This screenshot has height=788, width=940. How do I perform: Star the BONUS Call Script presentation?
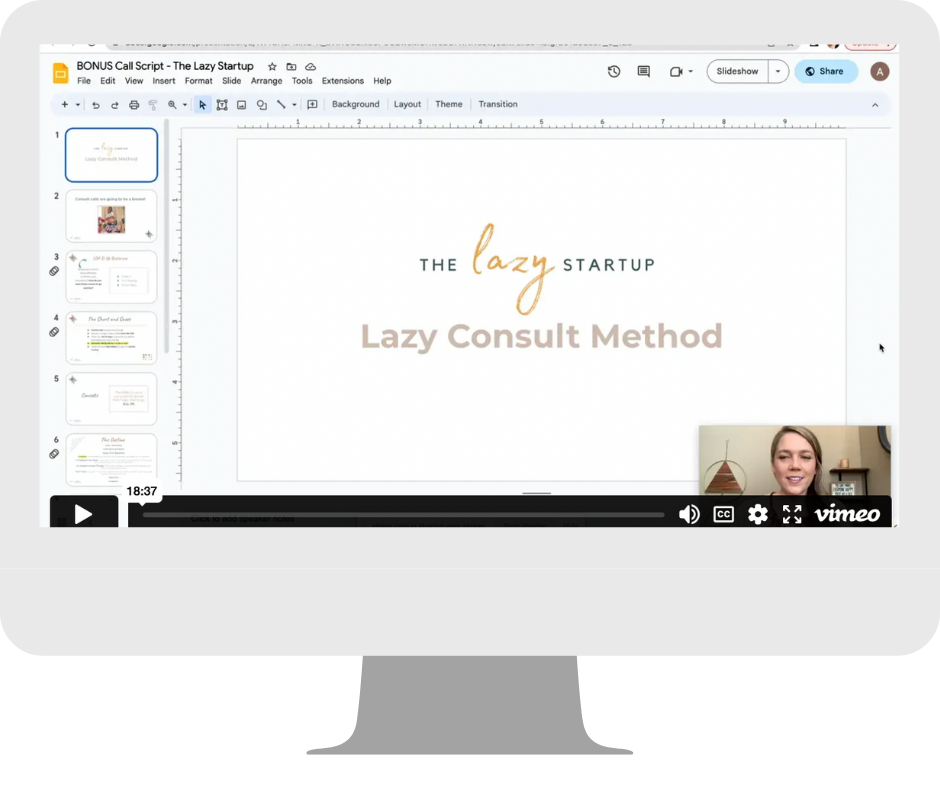coord(272,67)
